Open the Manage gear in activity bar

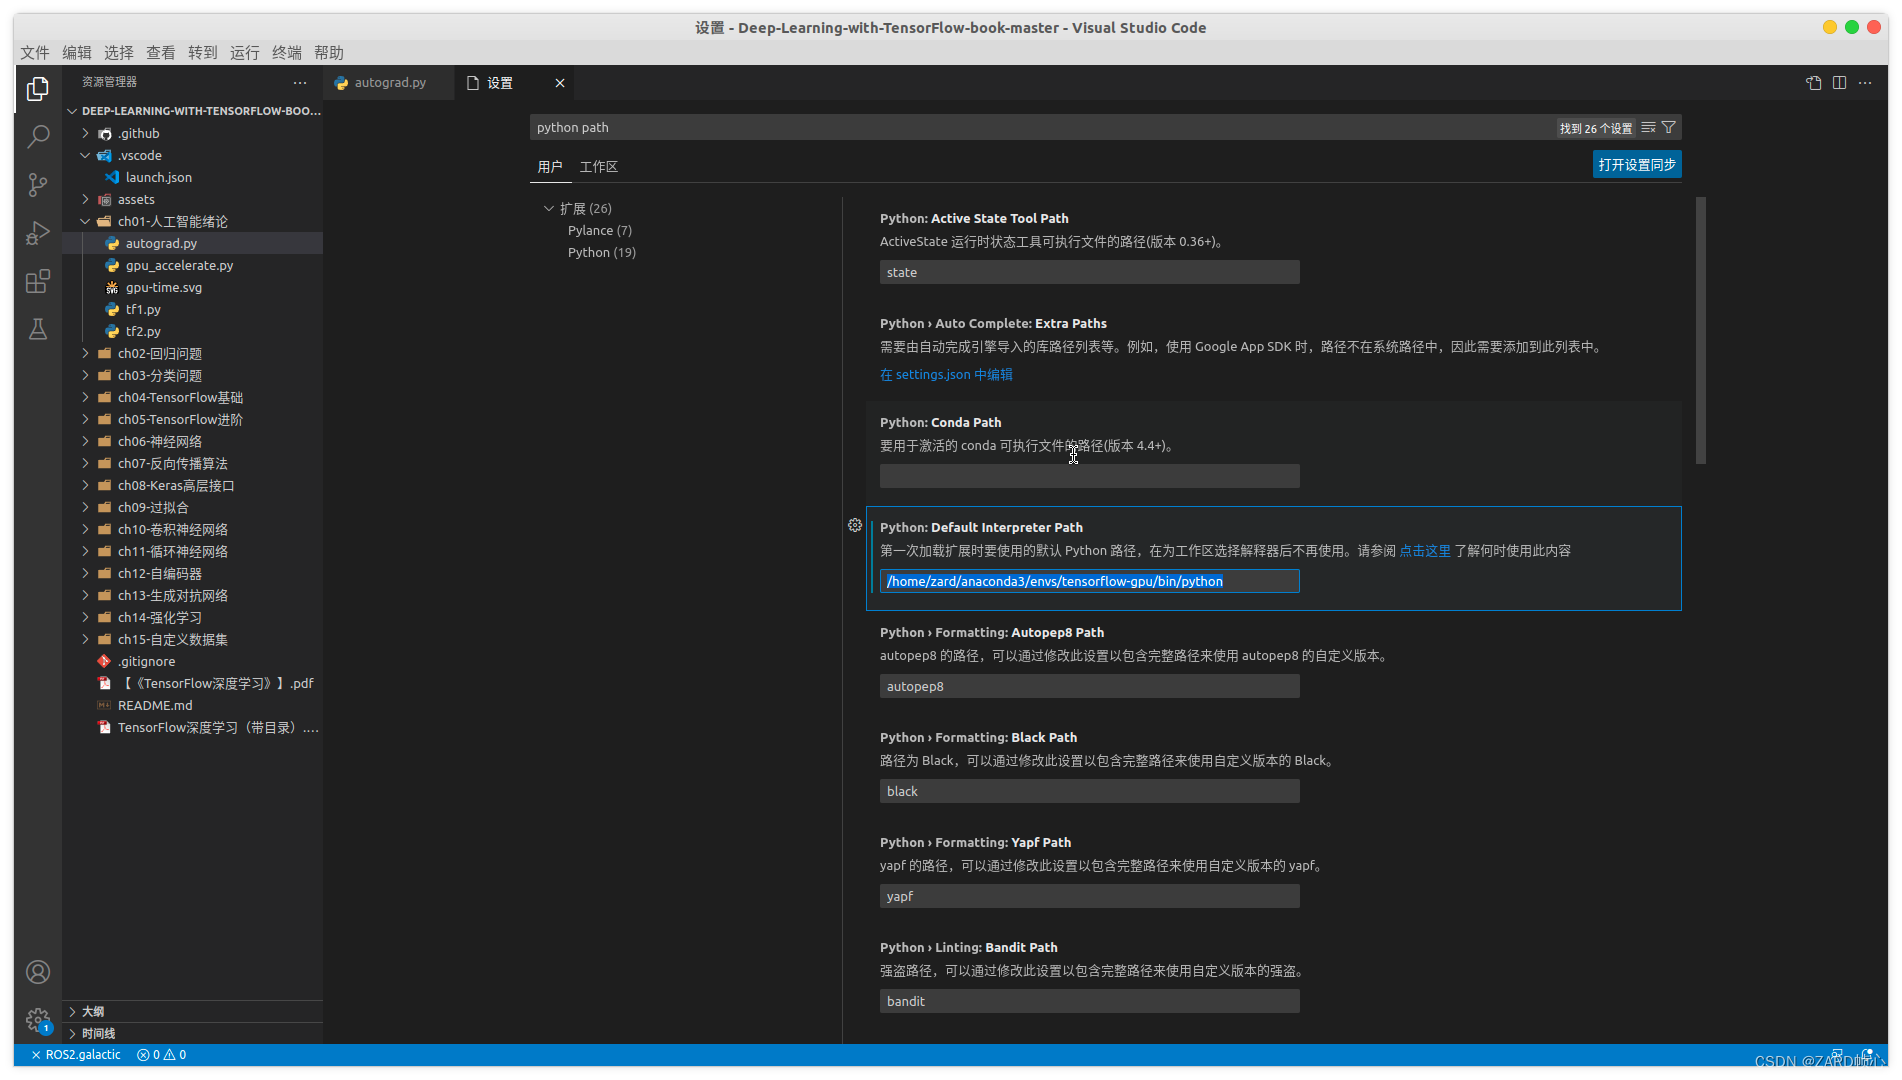coord(38,1020)
